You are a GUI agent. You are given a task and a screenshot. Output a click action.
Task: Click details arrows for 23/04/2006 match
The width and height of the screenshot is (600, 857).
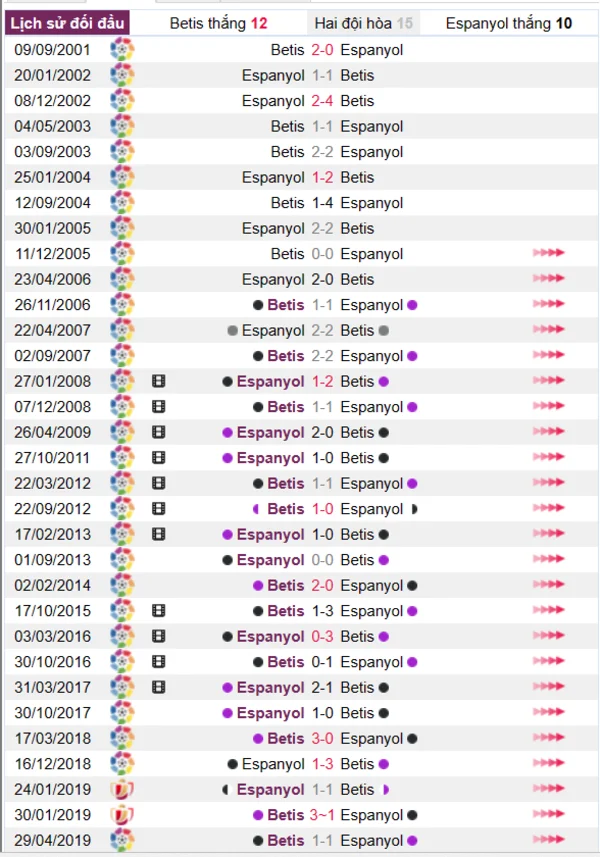pyautogui.click(x=549, y=278)
